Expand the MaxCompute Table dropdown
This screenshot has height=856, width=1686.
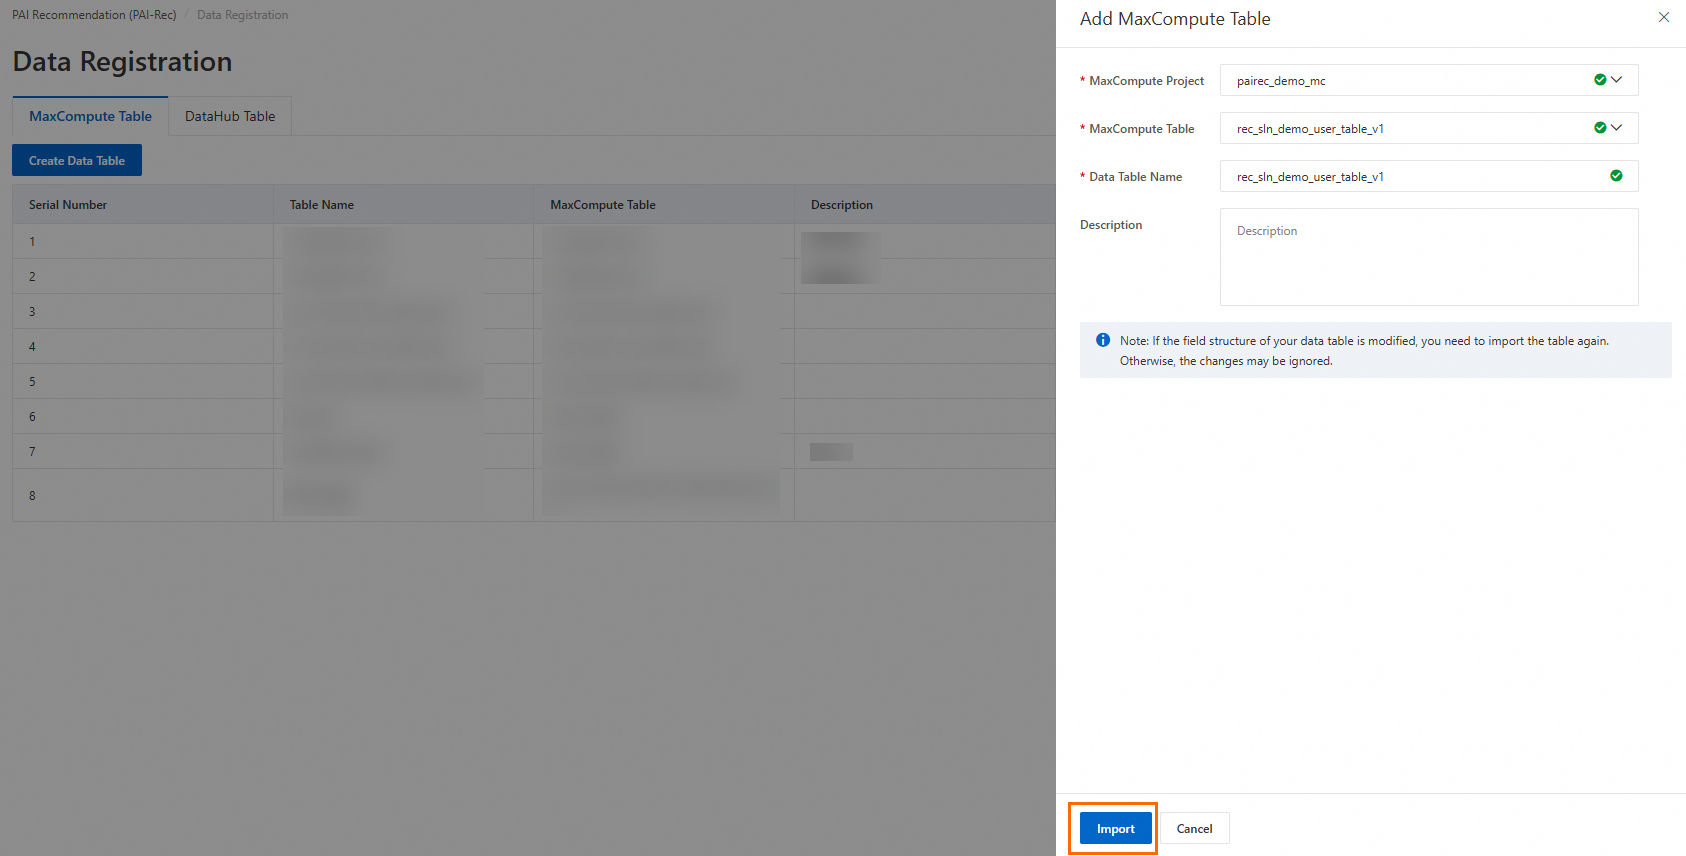pos(1429,128)
